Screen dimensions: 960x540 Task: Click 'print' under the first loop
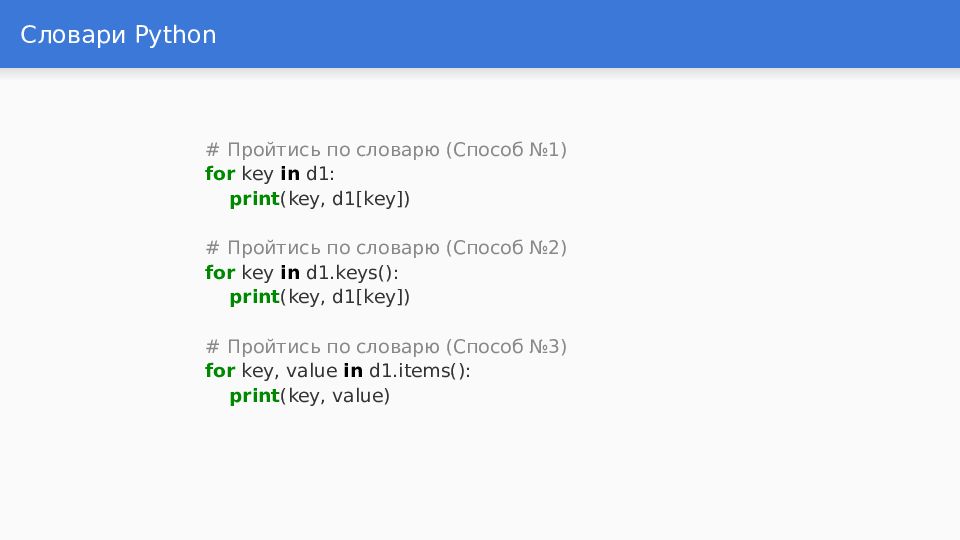[254, 199]
